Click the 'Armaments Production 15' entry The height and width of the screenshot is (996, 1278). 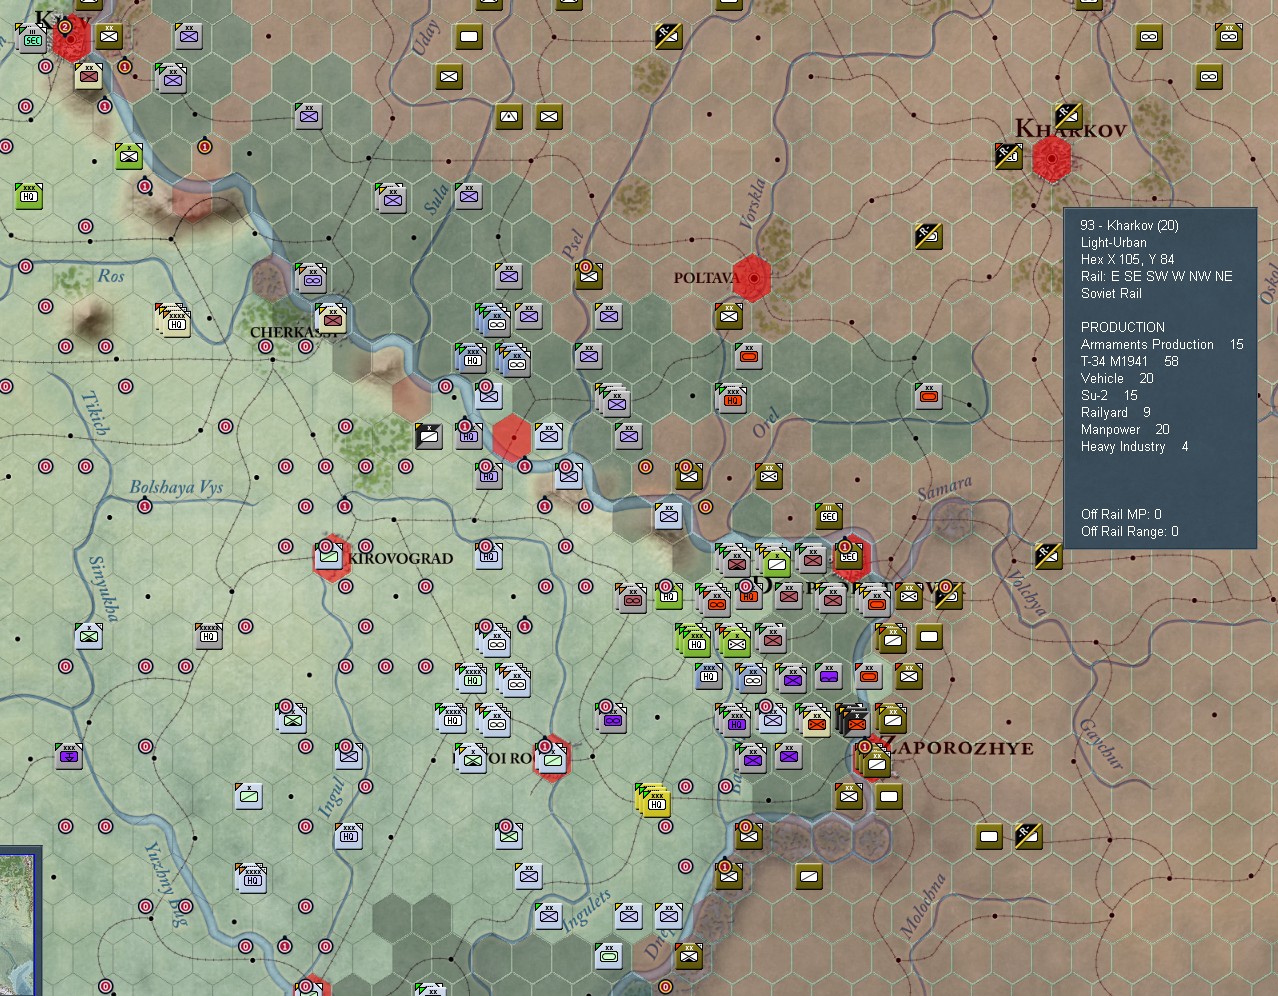(1162, 344)
